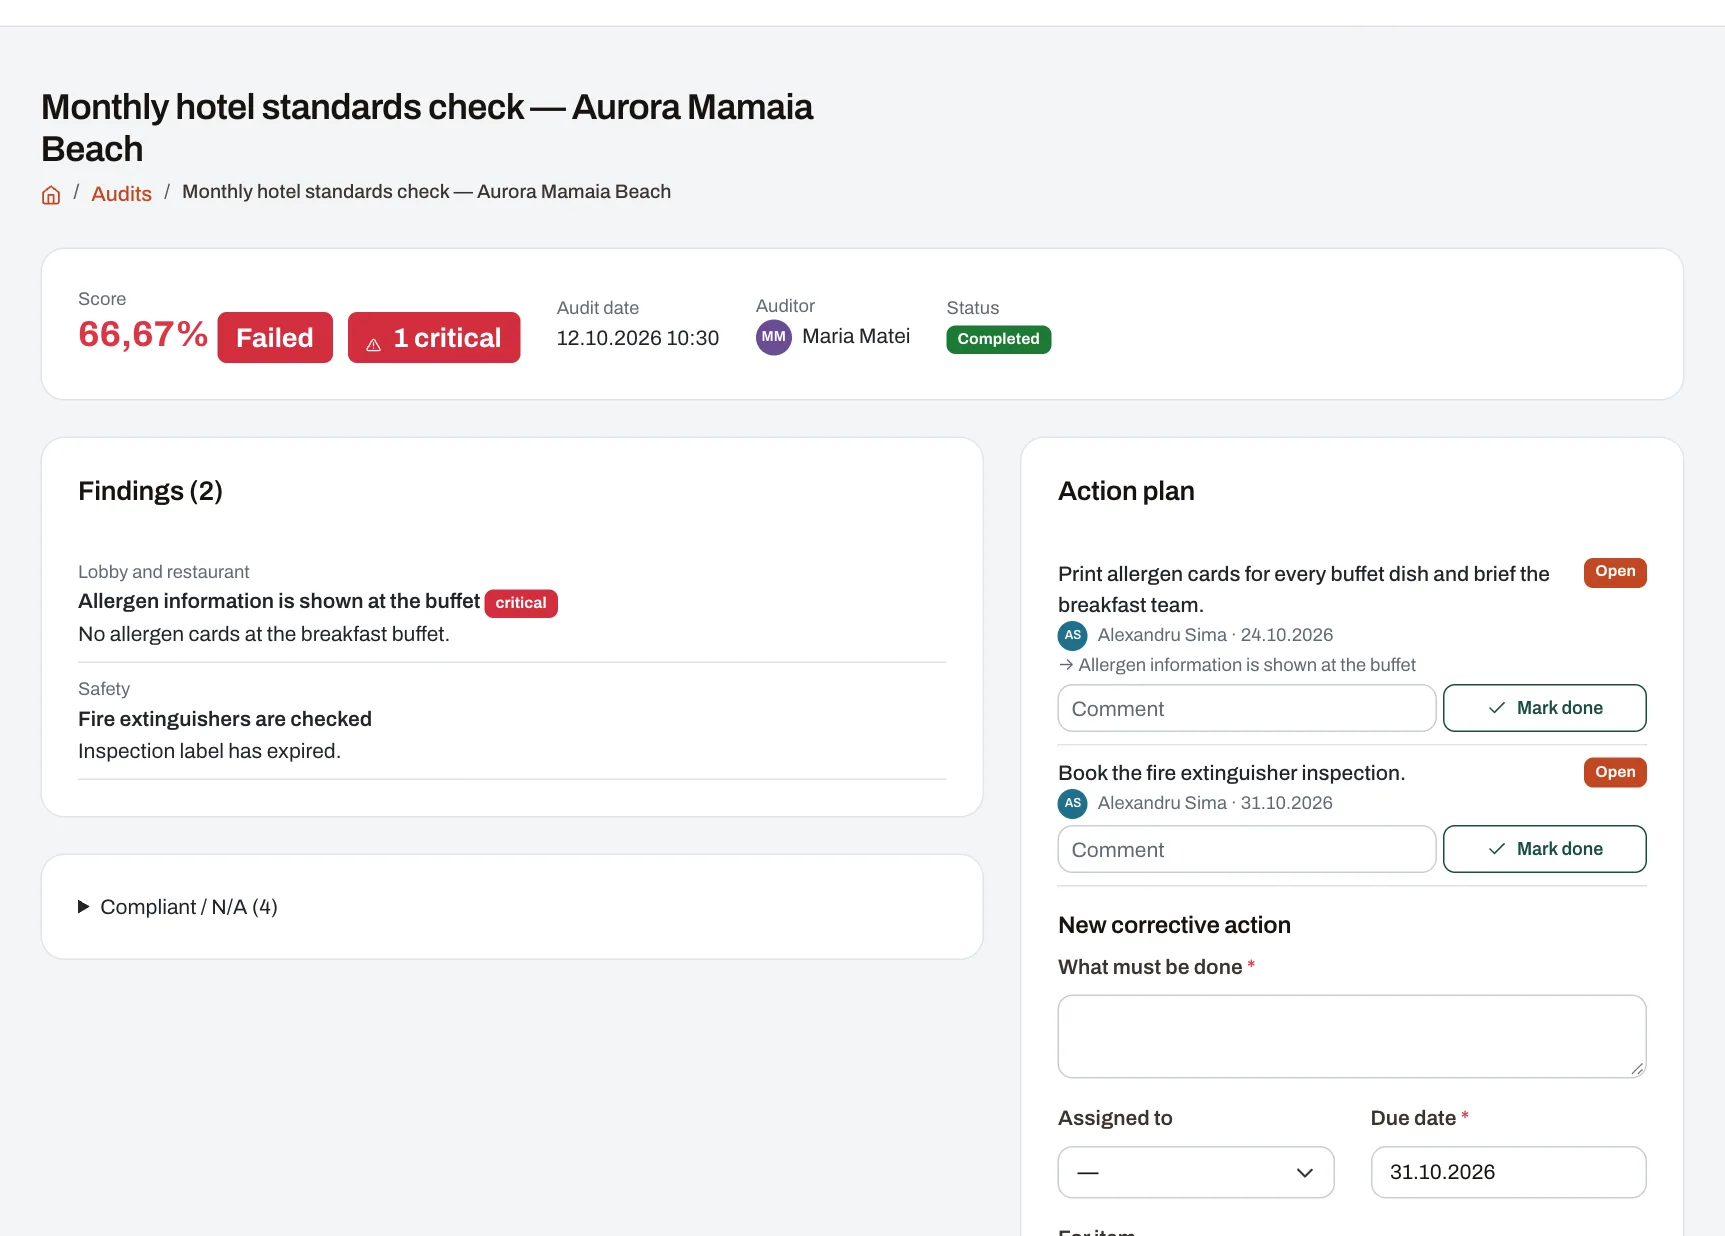Viewport: 1725px width, 1236px height.
Task: Click the audit date 12.10.2026 10:30
Action: tap(637, 338)
